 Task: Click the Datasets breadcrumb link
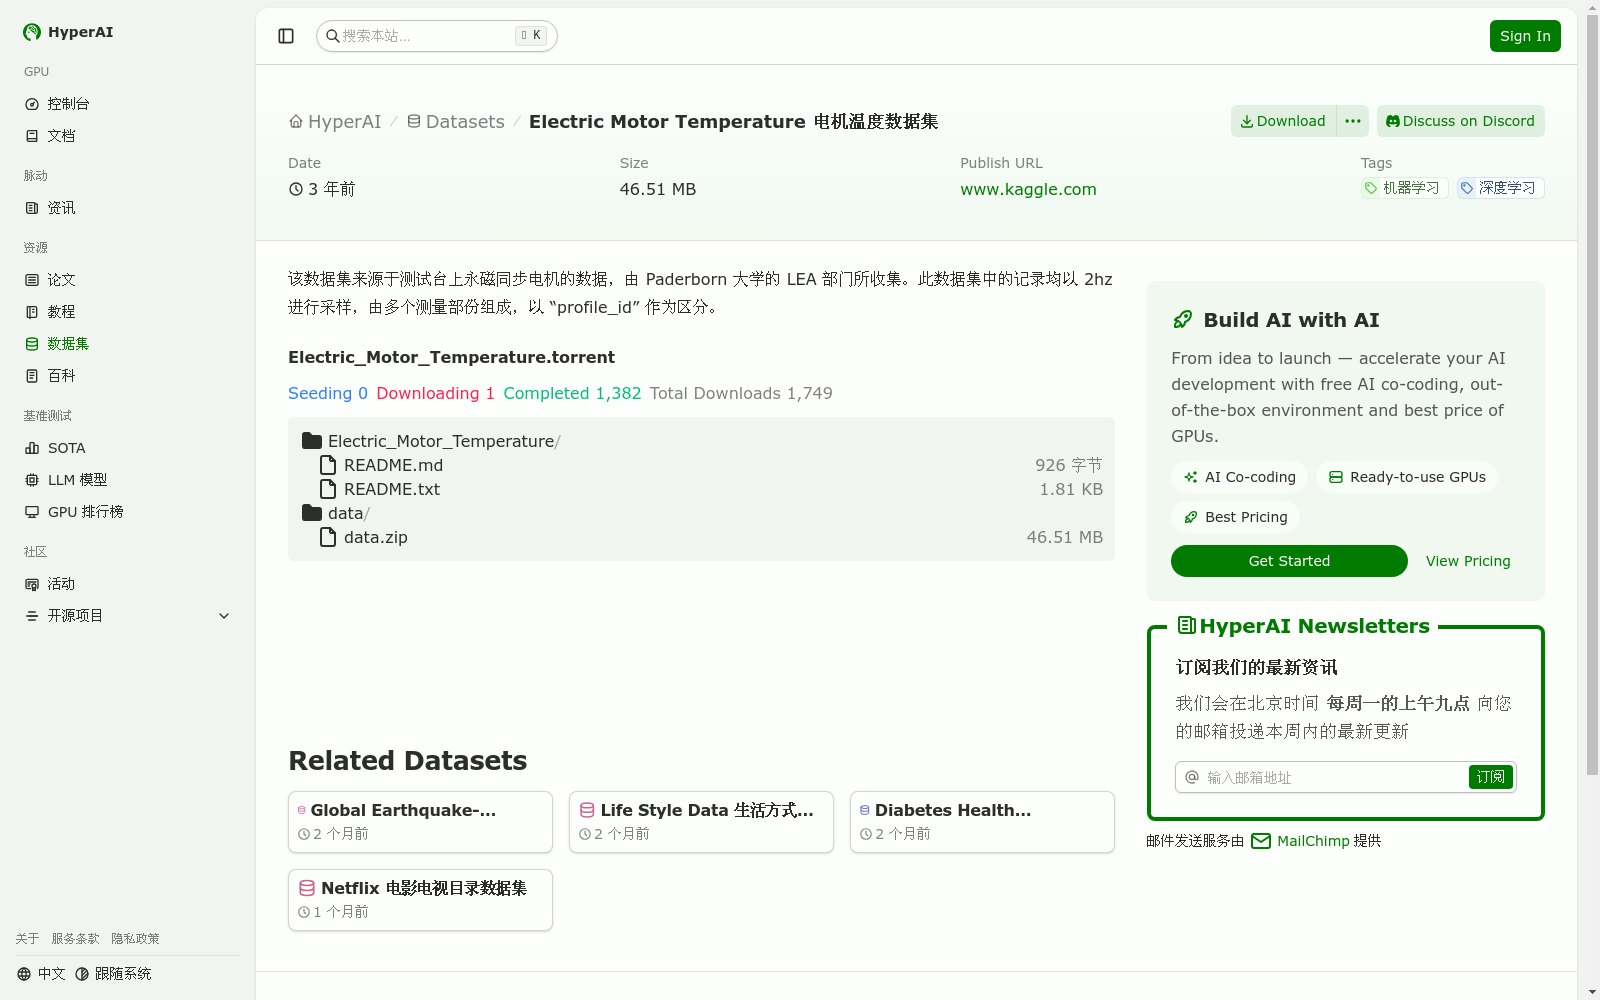[455, 122]
